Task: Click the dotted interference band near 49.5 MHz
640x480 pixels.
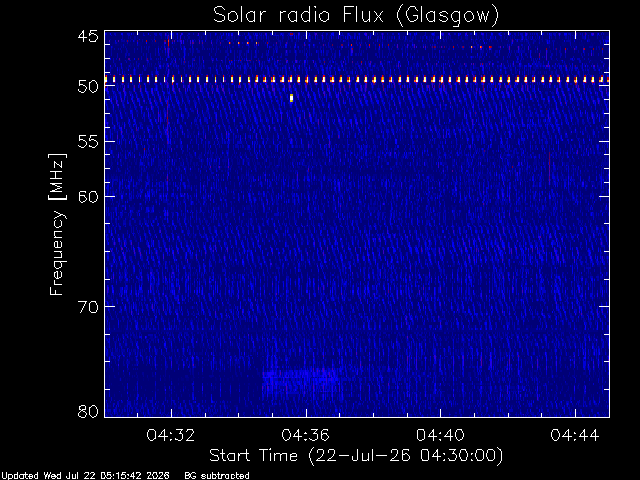Action: tap(357, 80)
